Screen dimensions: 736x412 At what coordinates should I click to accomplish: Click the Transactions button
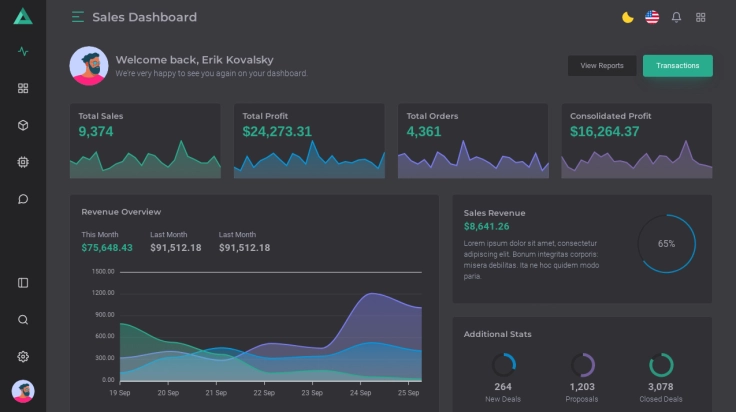pos(677,66)
